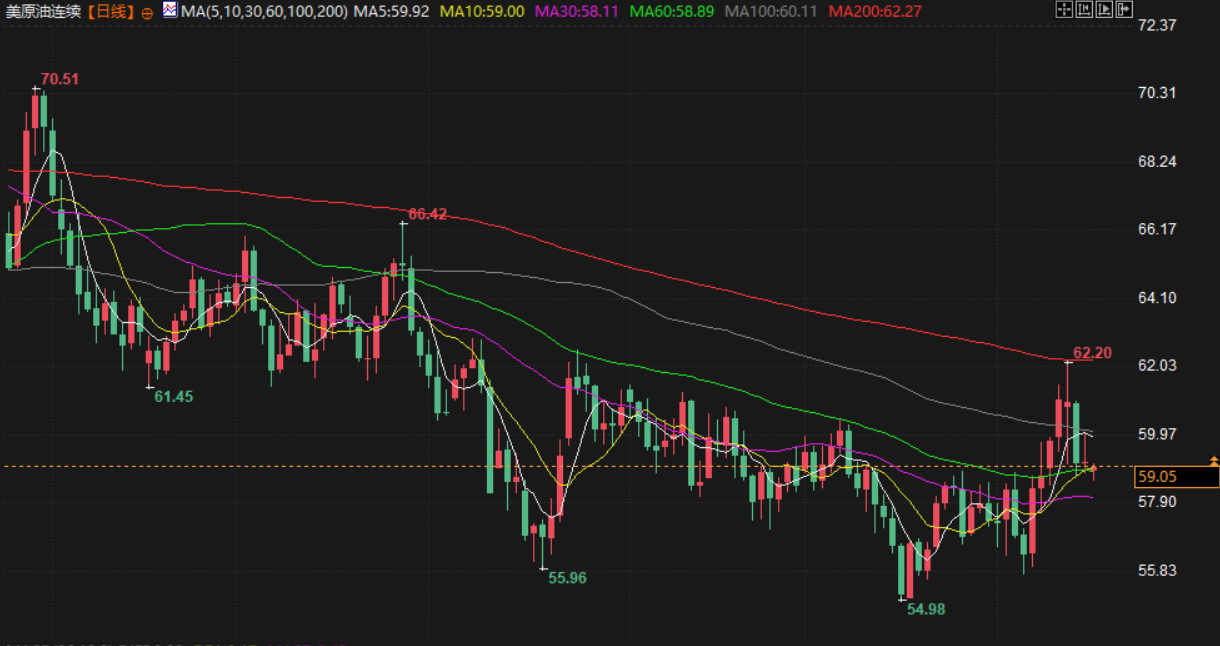Click the red MA200:62.27 legend value
Viewport: 1220px width, 646px height.
tap(875, 12)
